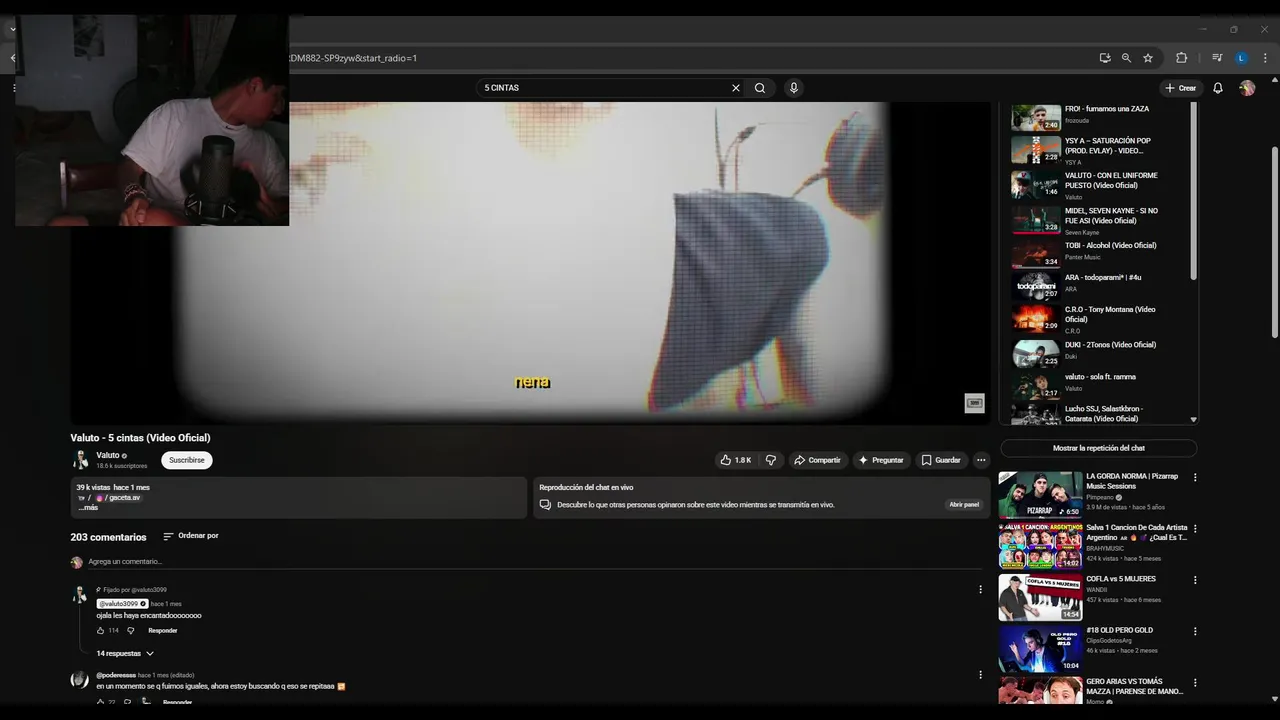The height and width of the screenshot is (720, 1280).
Task: Click the Suscribirse button
Action: (187, 460)
